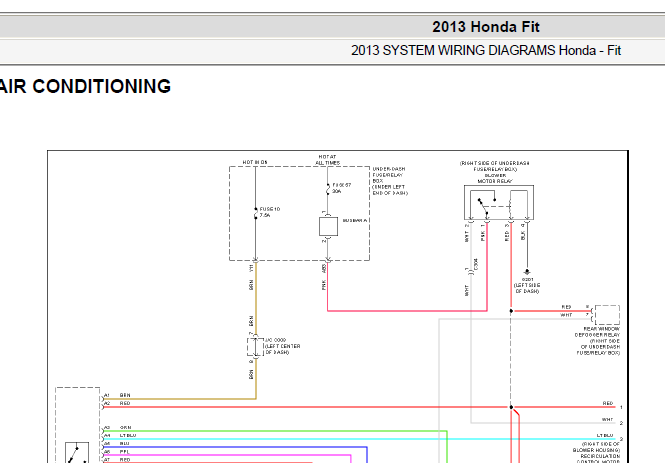The width and height of the screenshot is (665, 463).
Task: Click the blower motor relay schematic symbol
Action: tap(499, 203)
